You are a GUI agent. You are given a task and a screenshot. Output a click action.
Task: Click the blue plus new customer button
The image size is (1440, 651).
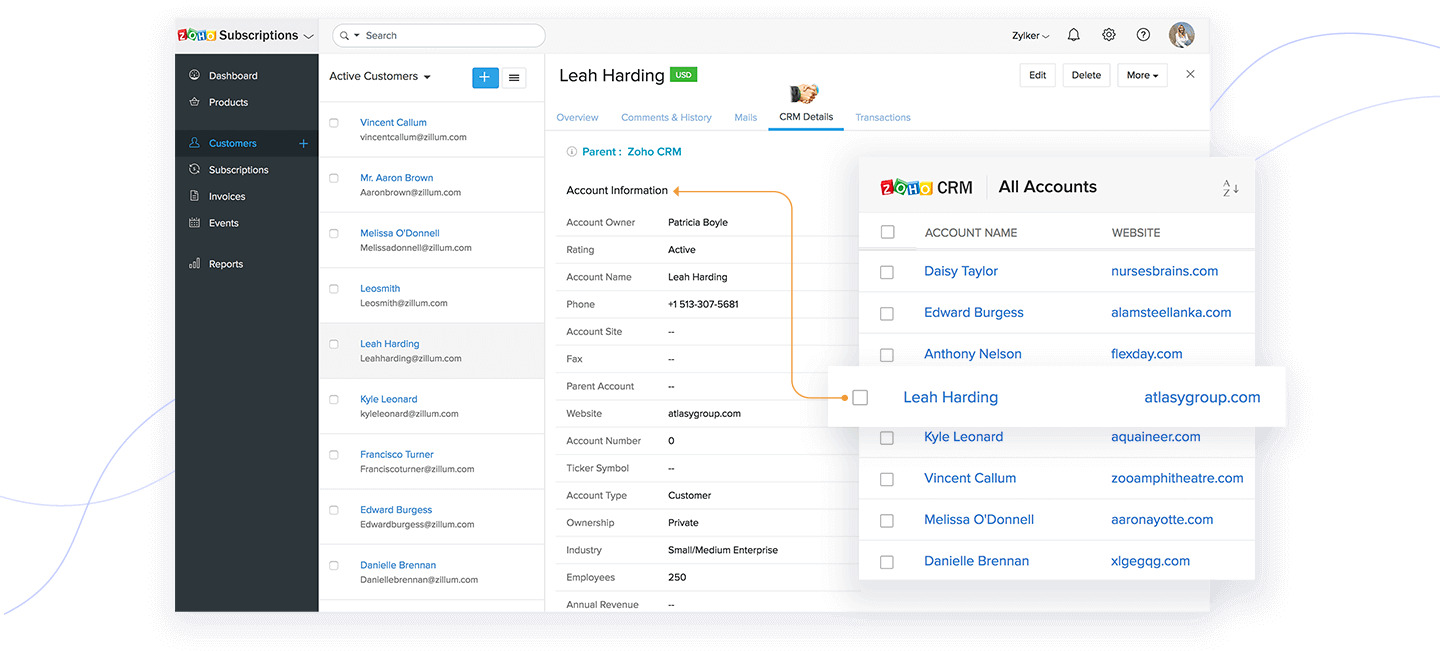(x=485, y=77)
